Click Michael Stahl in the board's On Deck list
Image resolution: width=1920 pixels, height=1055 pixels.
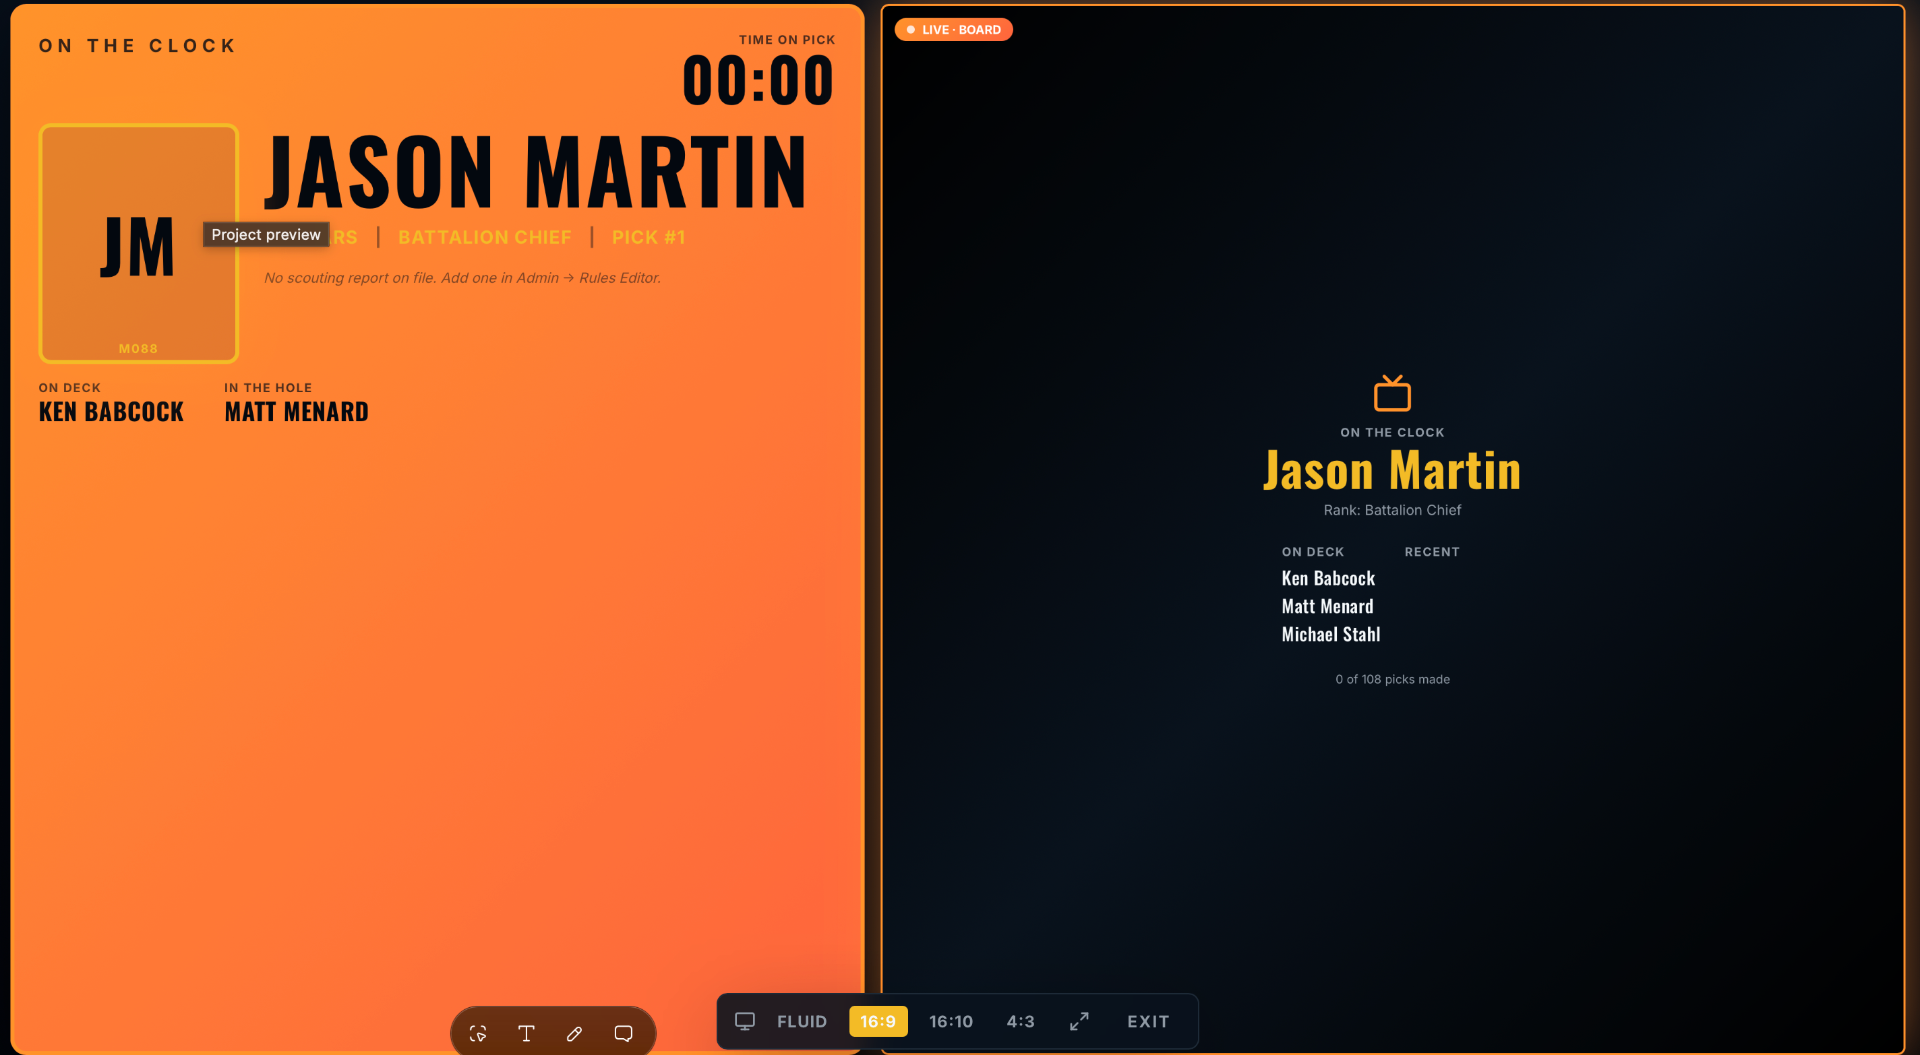click(x=1331, y=634)
